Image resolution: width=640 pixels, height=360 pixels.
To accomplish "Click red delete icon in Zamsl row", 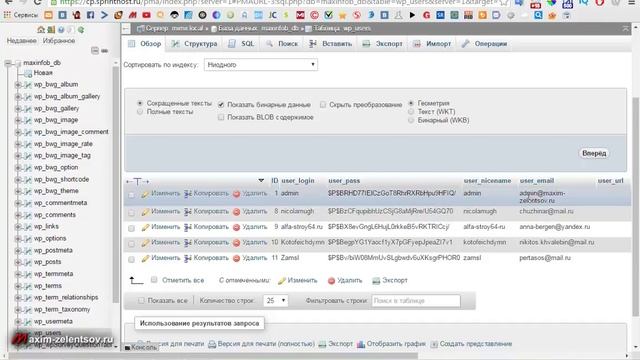I will pos(236,258).
